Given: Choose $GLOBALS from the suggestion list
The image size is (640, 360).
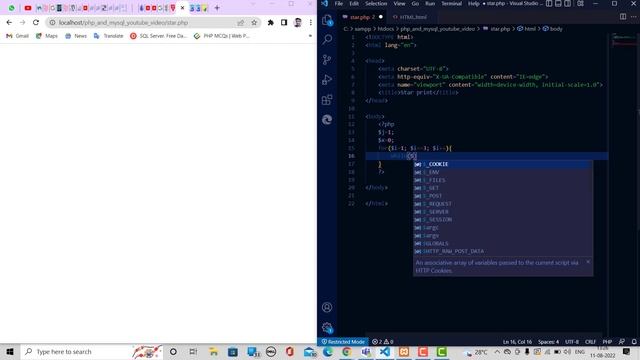Looking at the screenshot, I should [503, 244].
